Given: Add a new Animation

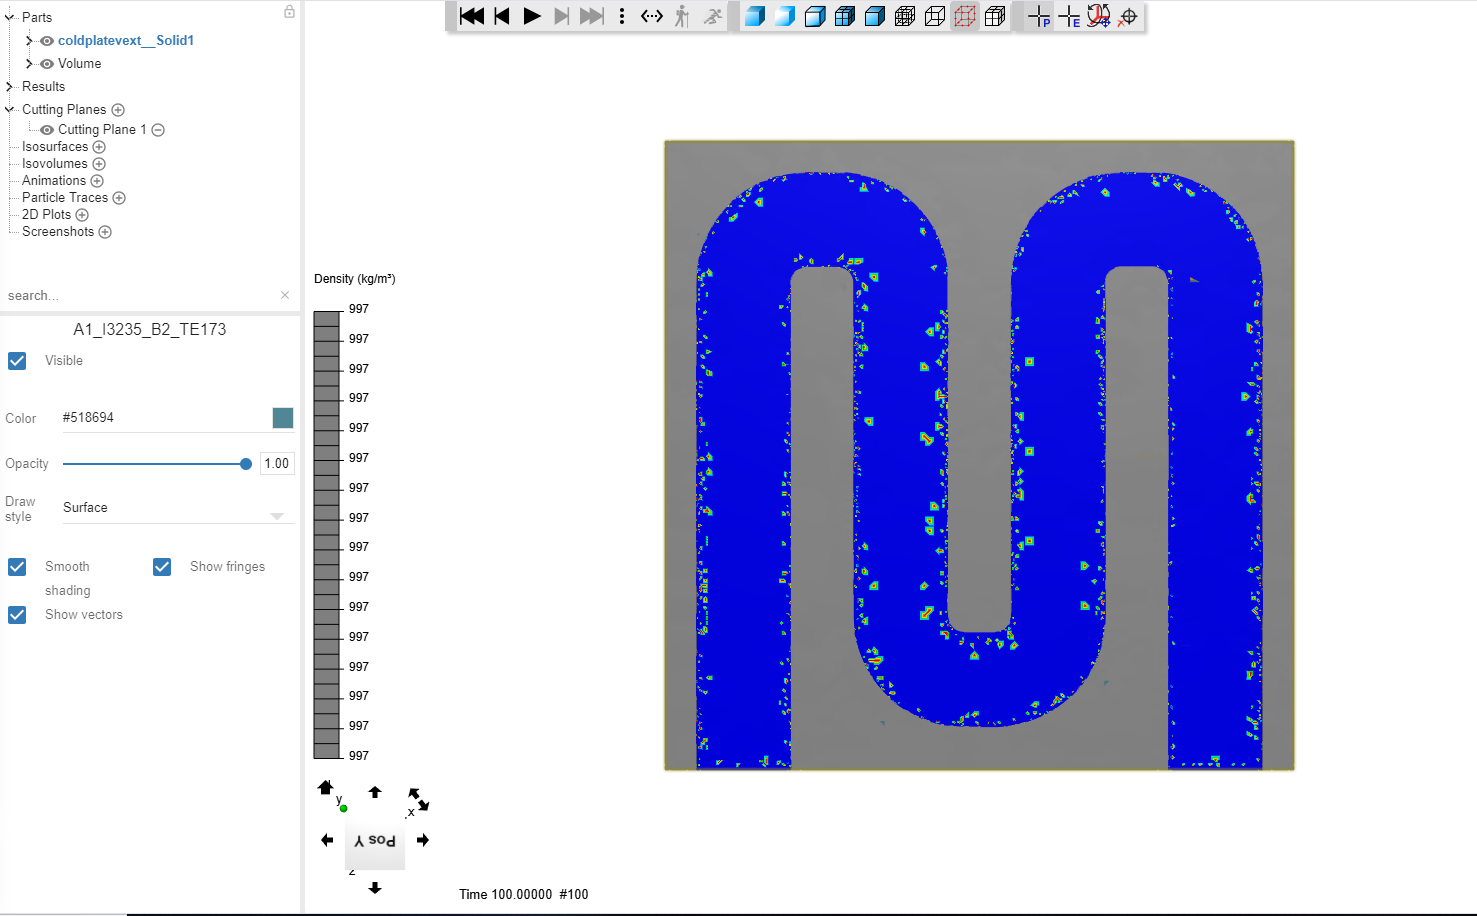Looking at the screenshot, I should (x=97, y=181).
